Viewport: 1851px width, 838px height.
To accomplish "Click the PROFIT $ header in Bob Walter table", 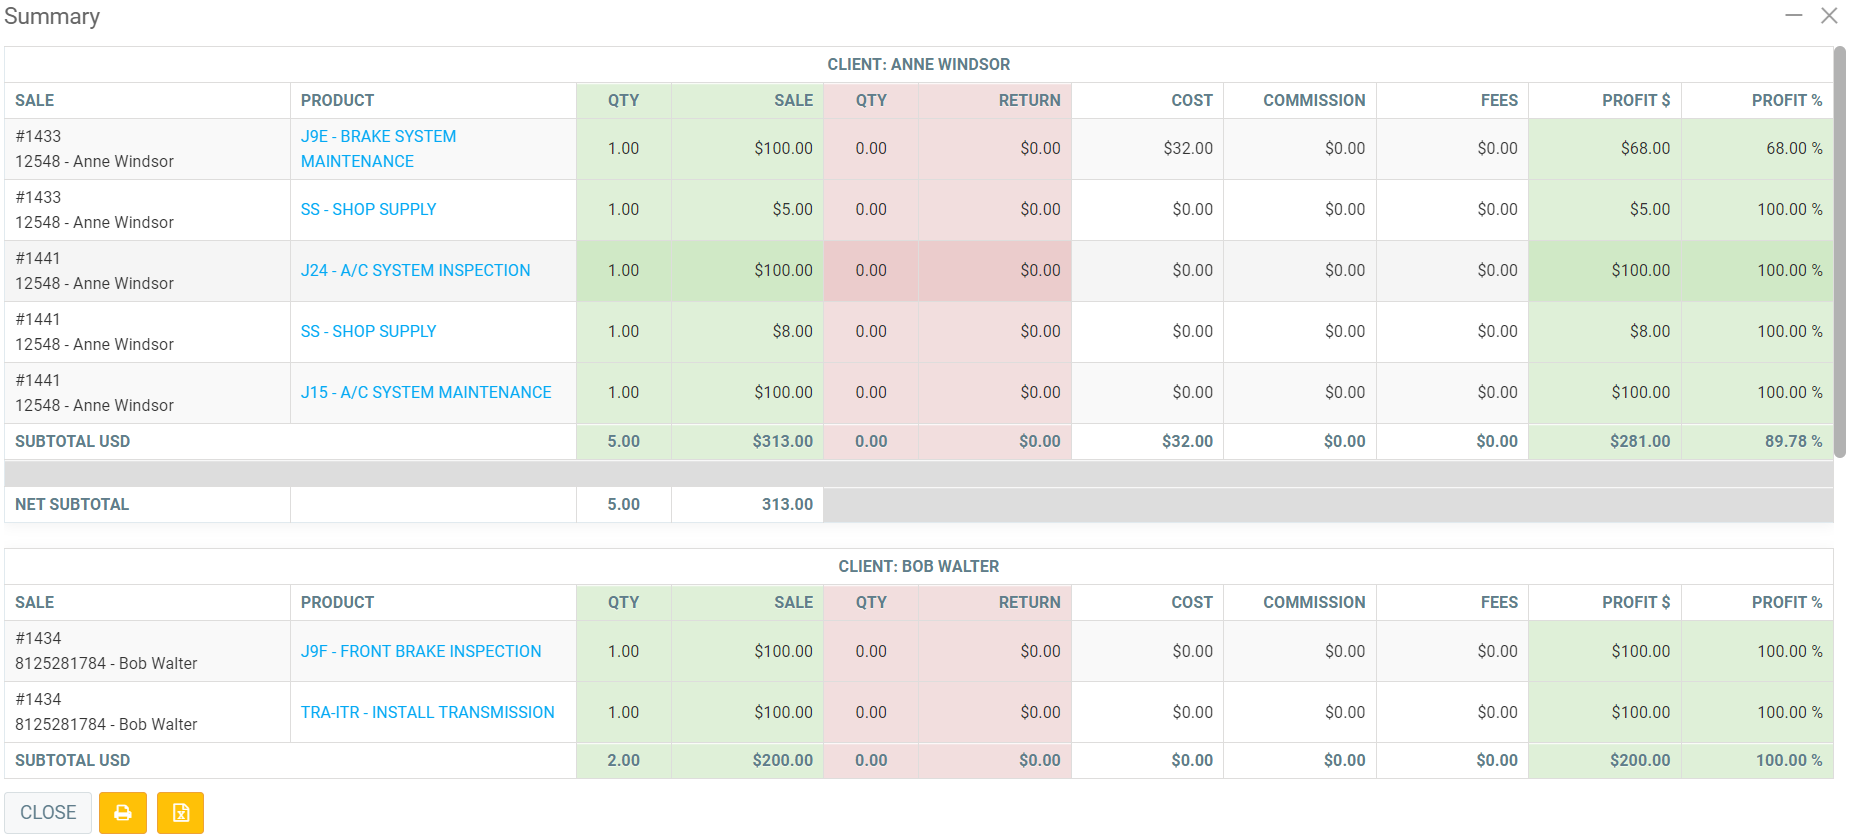I will click(1635, 602).
